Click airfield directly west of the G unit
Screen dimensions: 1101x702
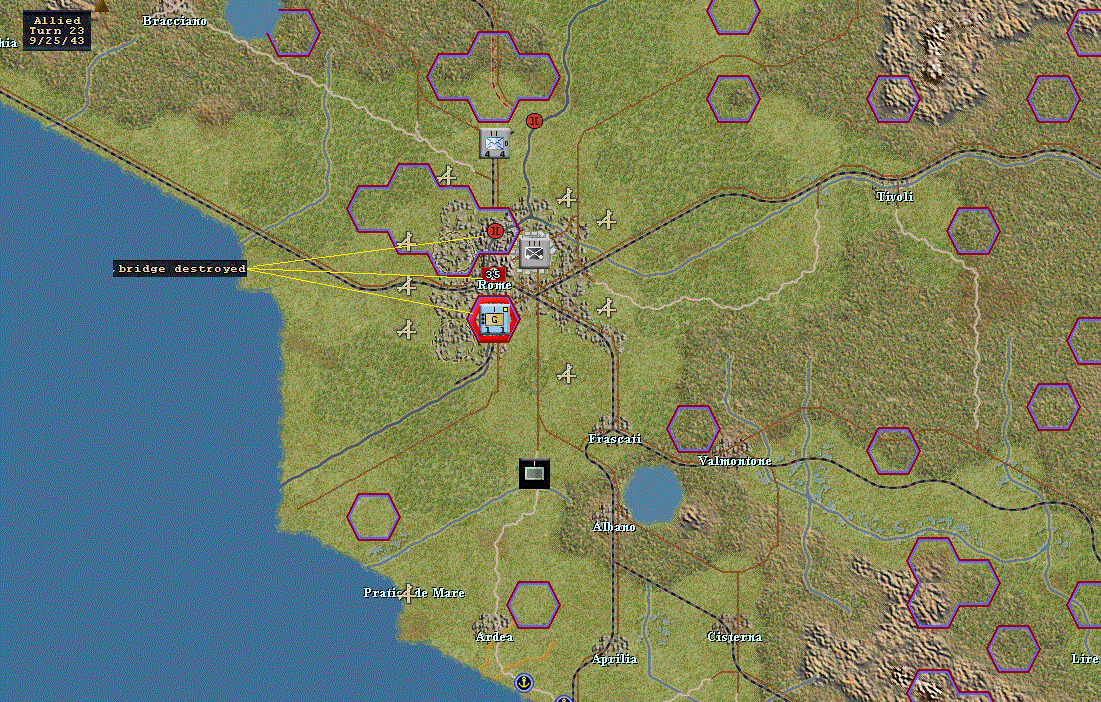(406, 329)
